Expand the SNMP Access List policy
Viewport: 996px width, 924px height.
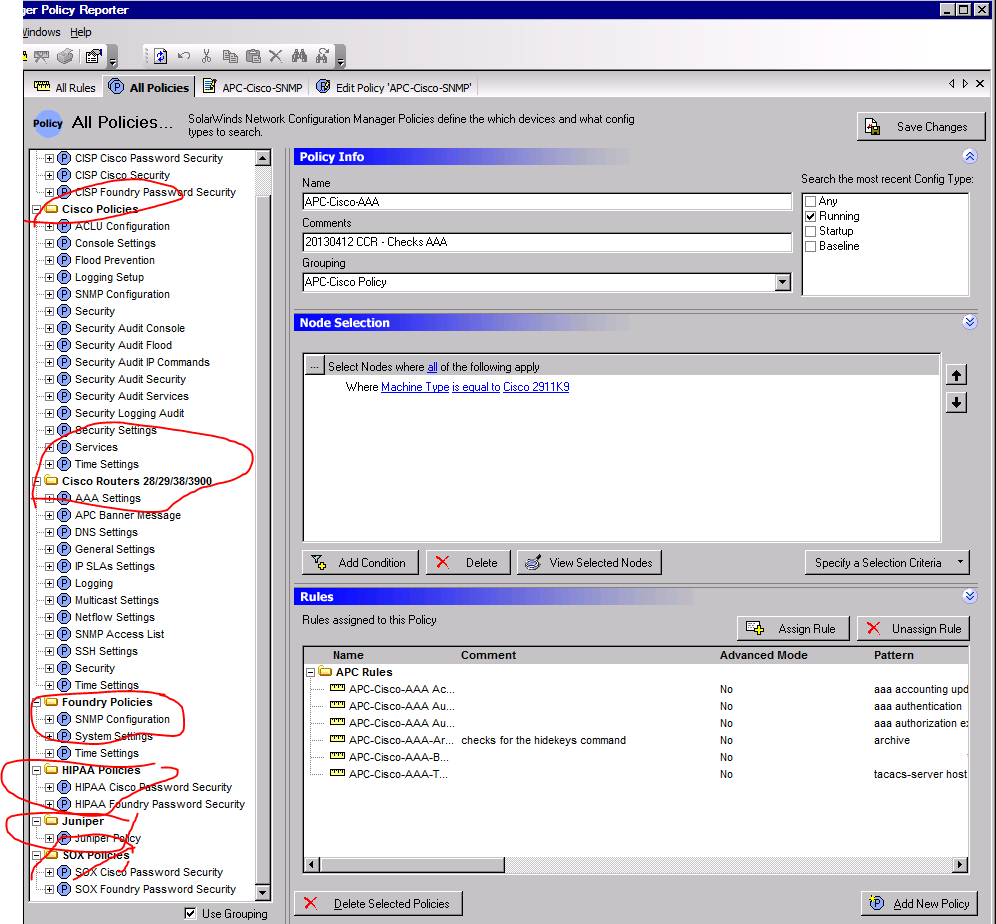click(50, 634)
